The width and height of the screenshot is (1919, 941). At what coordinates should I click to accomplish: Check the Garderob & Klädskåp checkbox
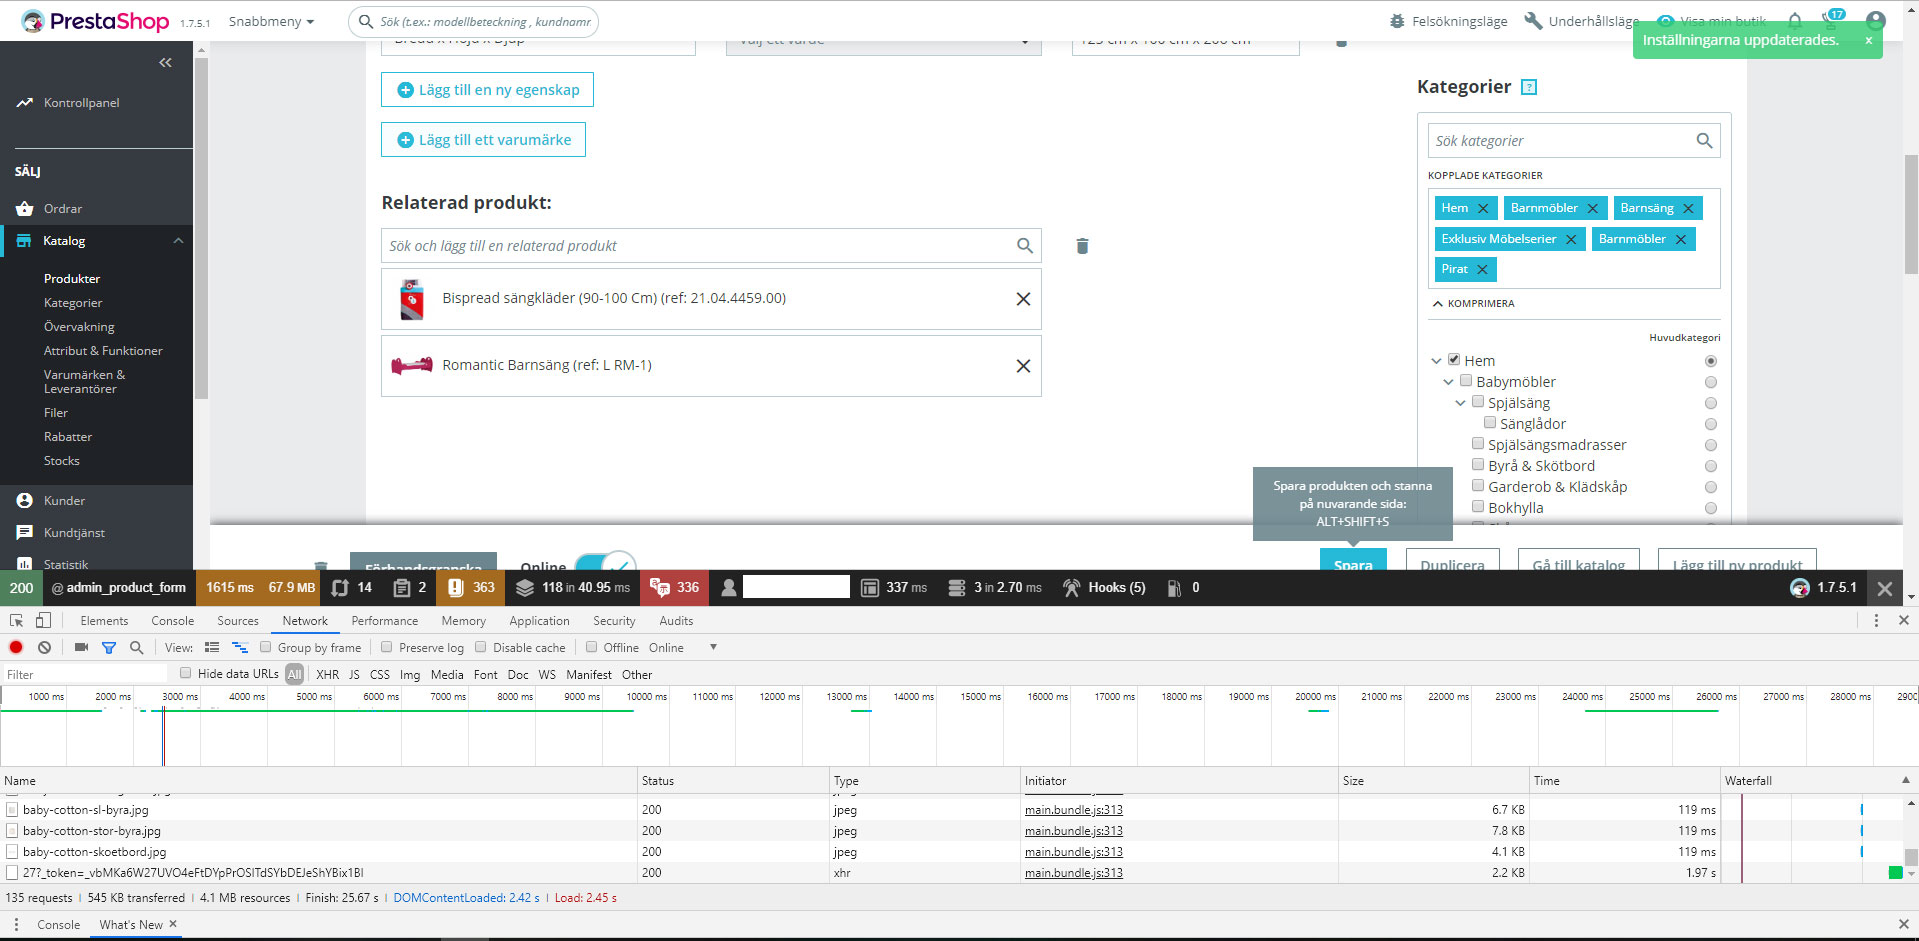click(x=1478, y=486)
